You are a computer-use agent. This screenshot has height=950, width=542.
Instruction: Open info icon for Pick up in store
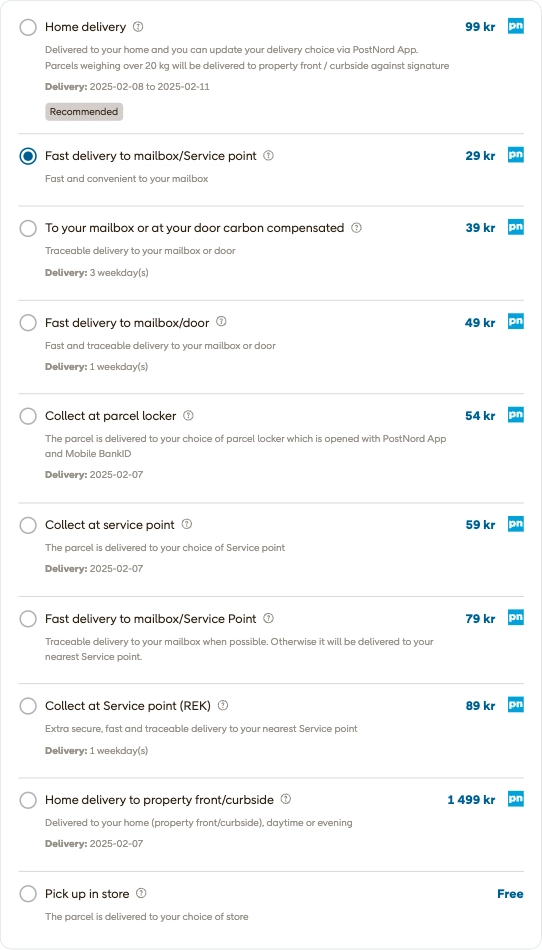pyautogui.click(x=142, y=893)
